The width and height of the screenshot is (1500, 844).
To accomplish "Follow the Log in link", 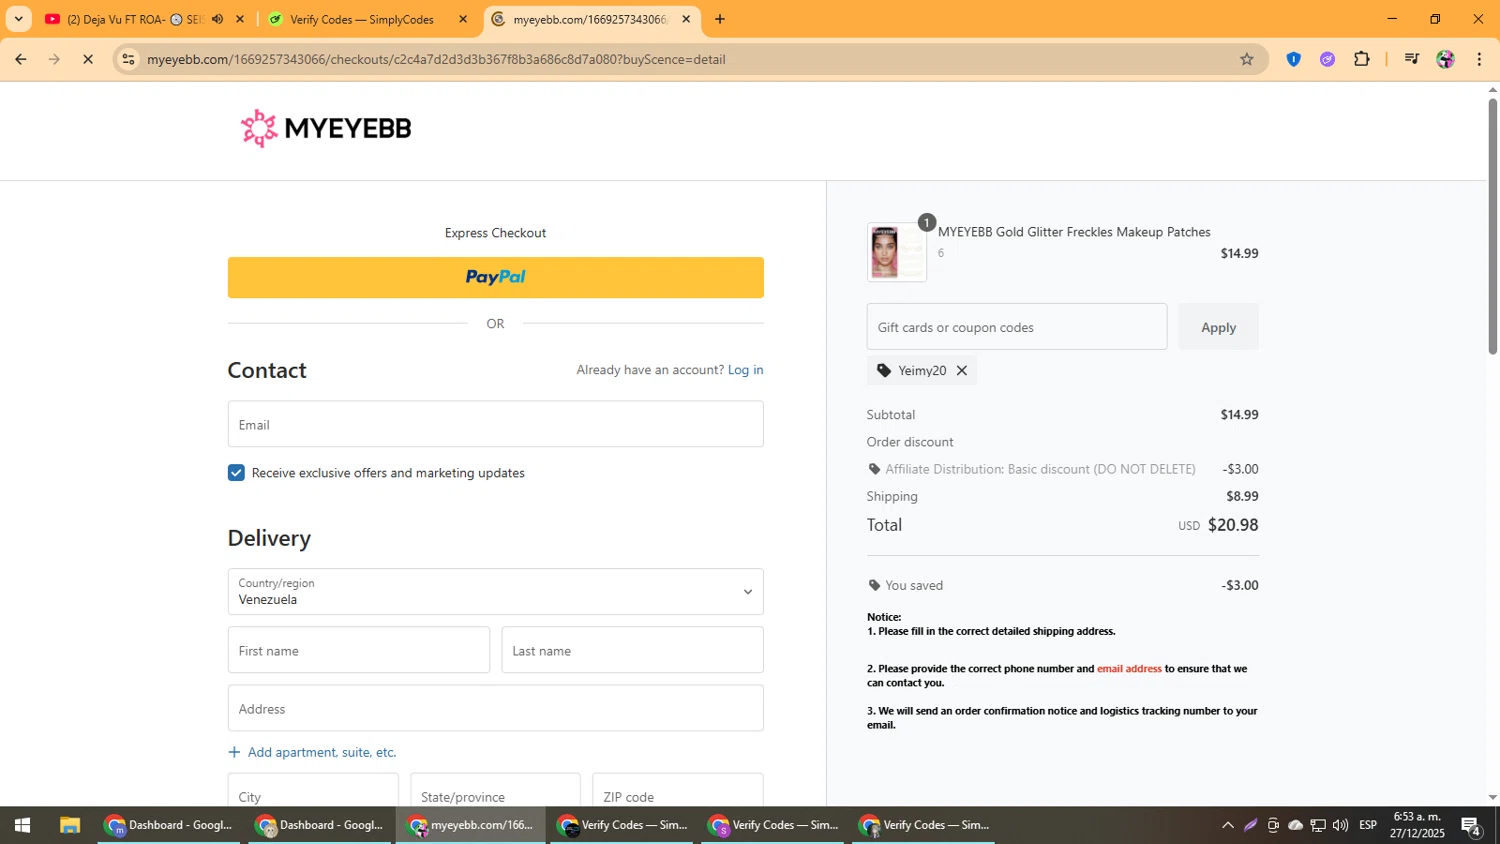I will tap(745, 370).
